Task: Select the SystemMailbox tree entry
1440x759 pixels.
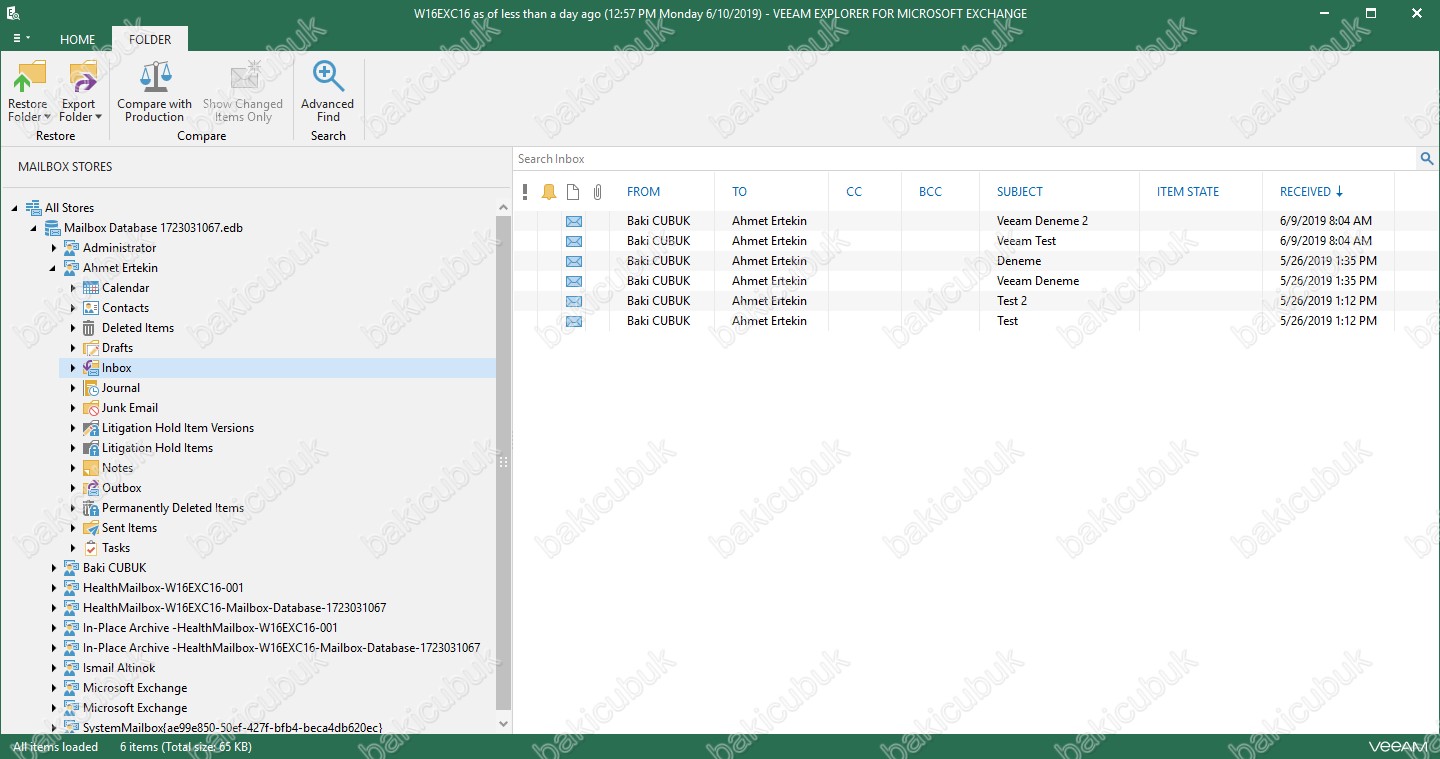Action: (x=232, y=728)
